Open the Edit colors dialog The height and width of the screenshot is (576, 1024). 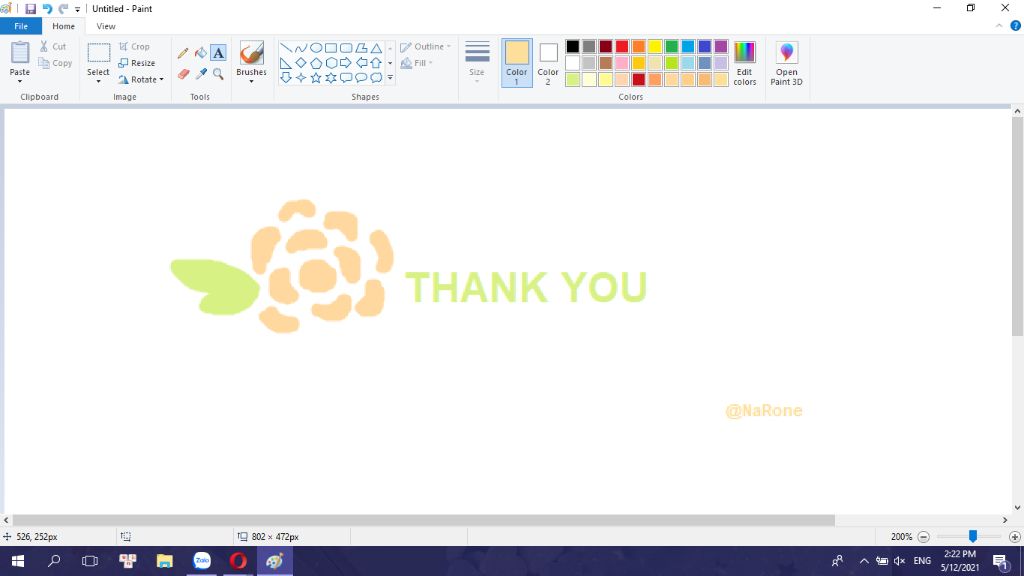pyautogui.click(x=744, y=63)
